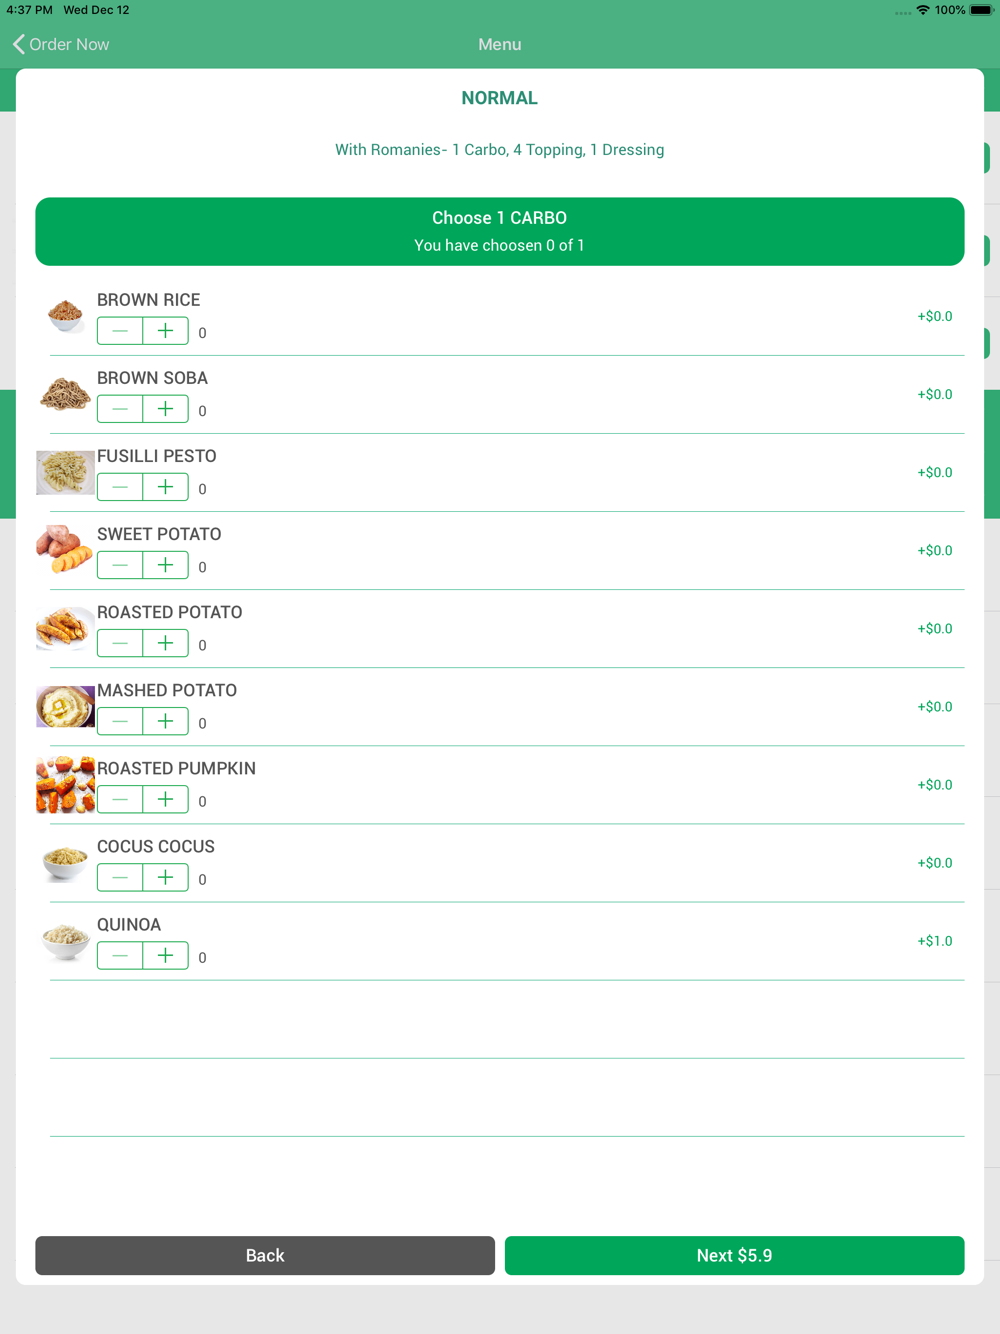Add Mashed Potato with plus icon
The width and height of the screenshot is (1000, 1334).
(166, 721)
